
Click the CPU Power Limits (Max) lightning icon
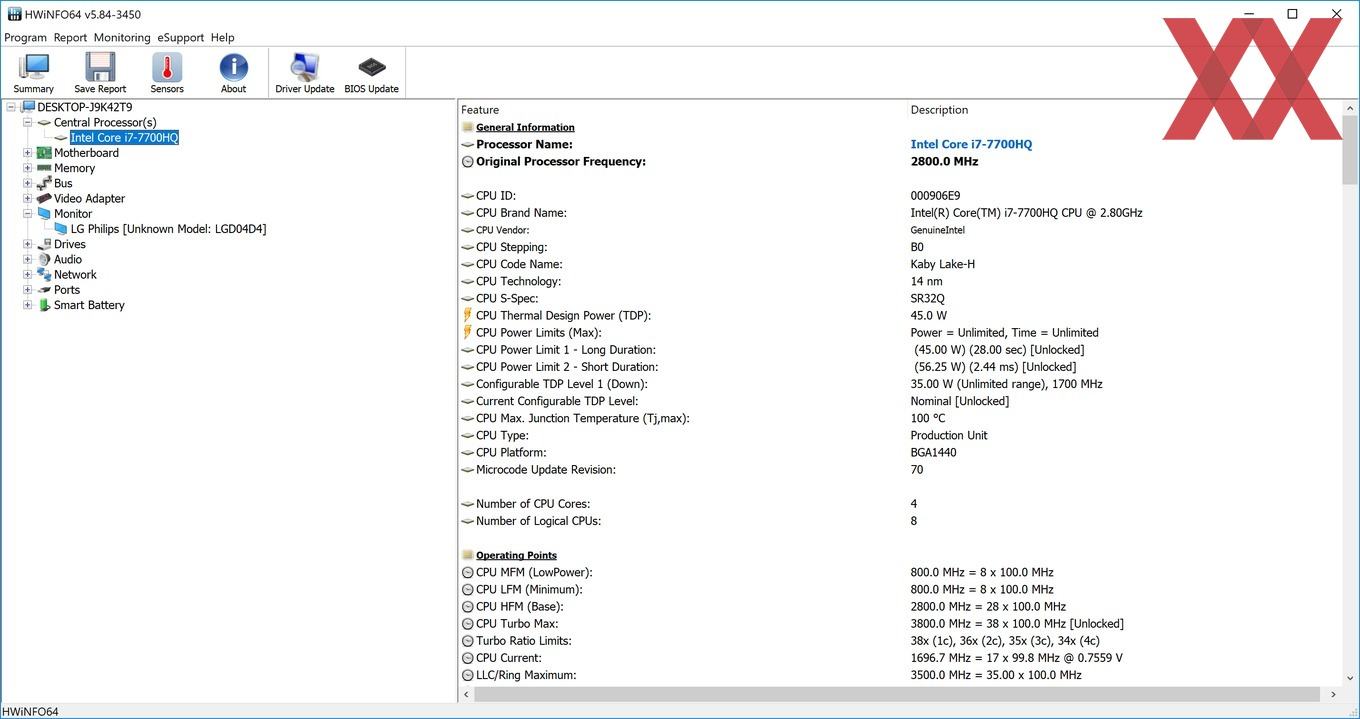467,332
